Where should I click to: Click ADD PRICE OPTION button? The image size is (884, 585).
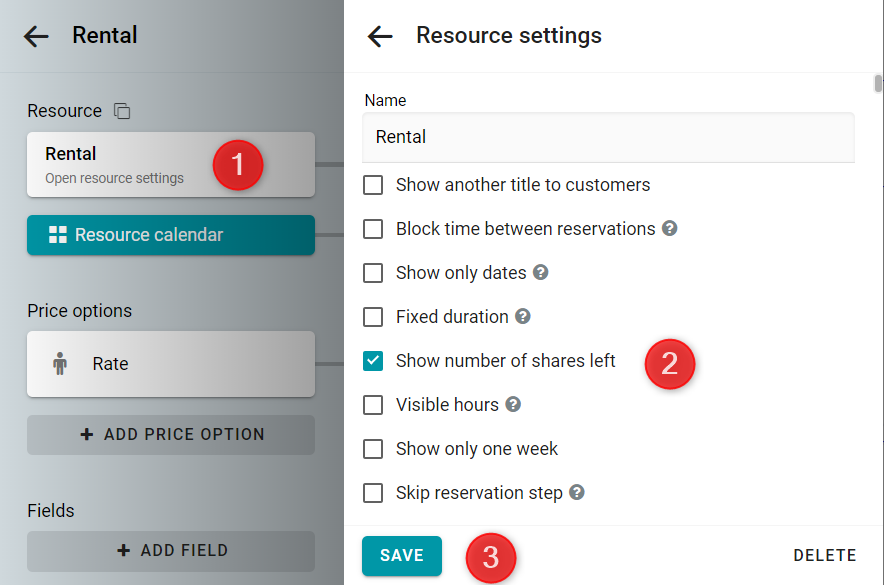[171, 435]
